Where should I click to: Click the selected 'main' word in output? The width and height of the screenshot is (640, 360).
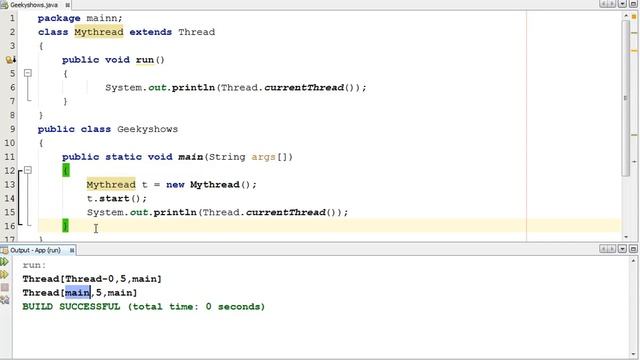[78, 293]
